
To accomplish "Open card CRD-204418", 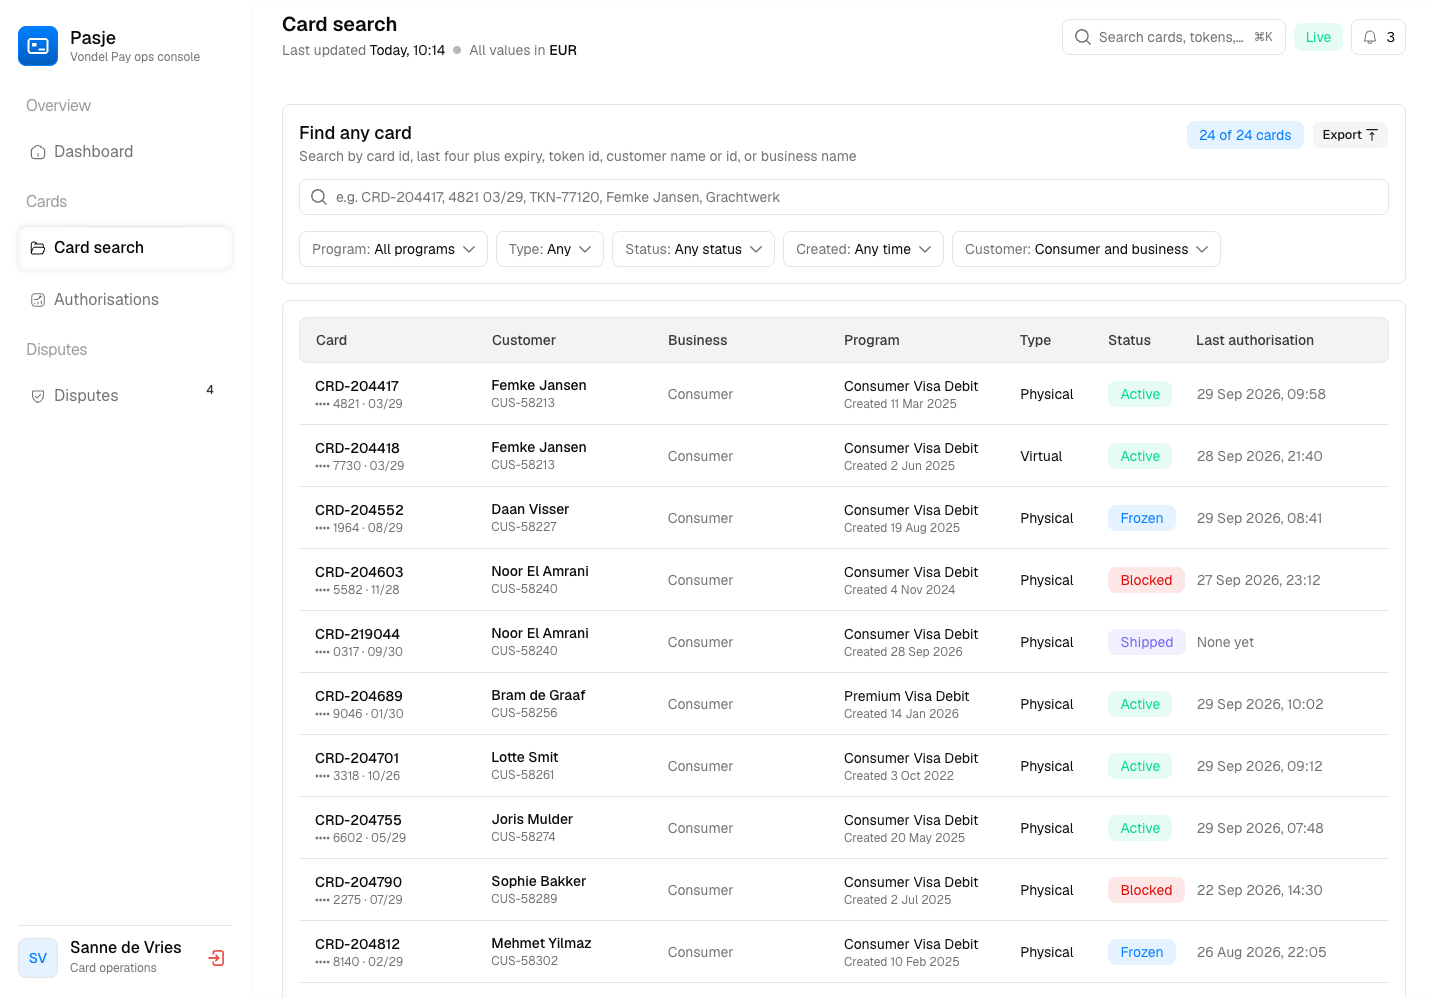I will click(357, 448).
